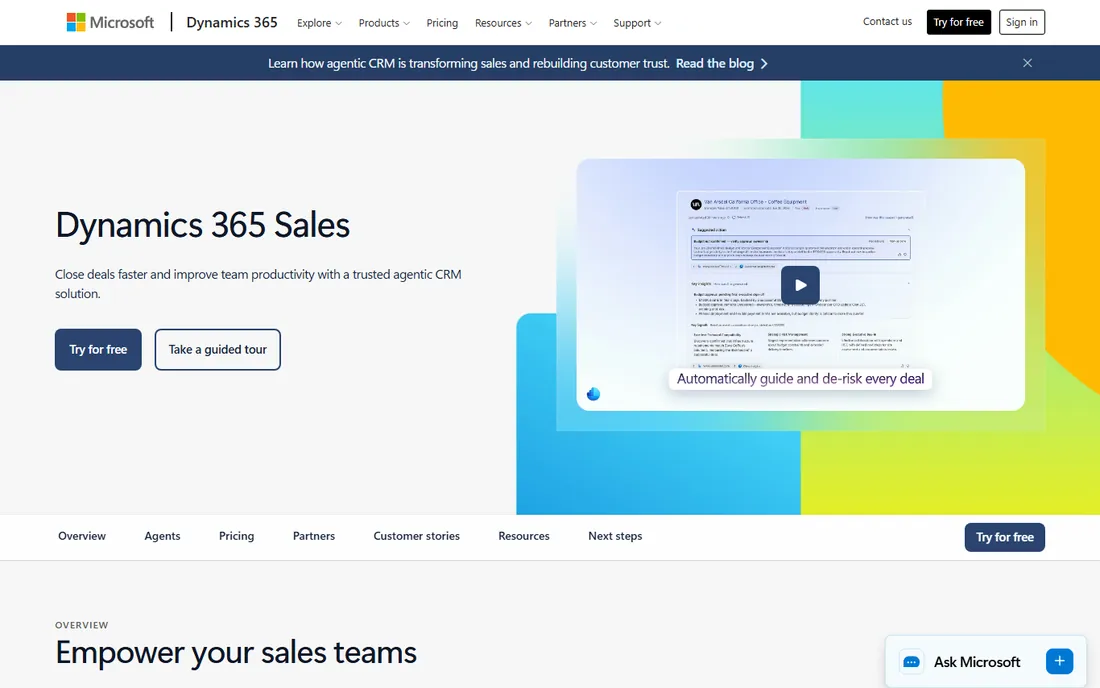Open the Contact us link
1100x688 pixels.
pyautogui.click(x=887, y=22)
